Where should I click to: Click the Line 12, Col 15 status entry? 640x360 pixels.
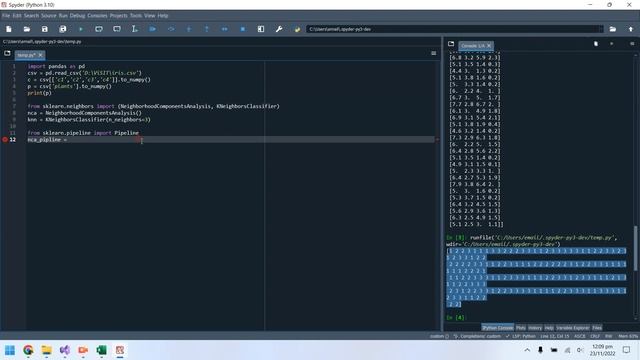coord(554,336)
